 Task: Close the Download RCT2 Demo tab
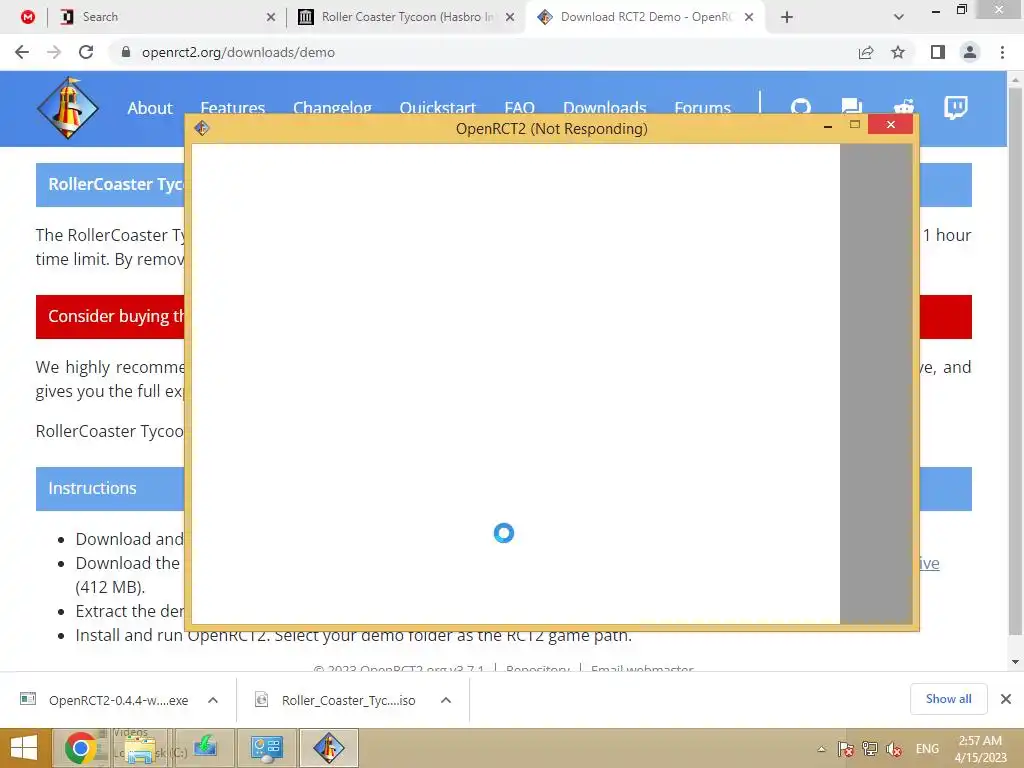(749, 17)
